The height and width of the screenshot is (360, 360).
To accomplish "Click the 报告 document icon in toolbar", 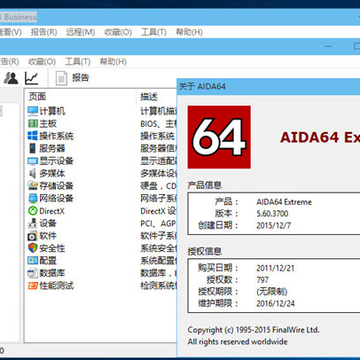I will (x=61, y=78).
